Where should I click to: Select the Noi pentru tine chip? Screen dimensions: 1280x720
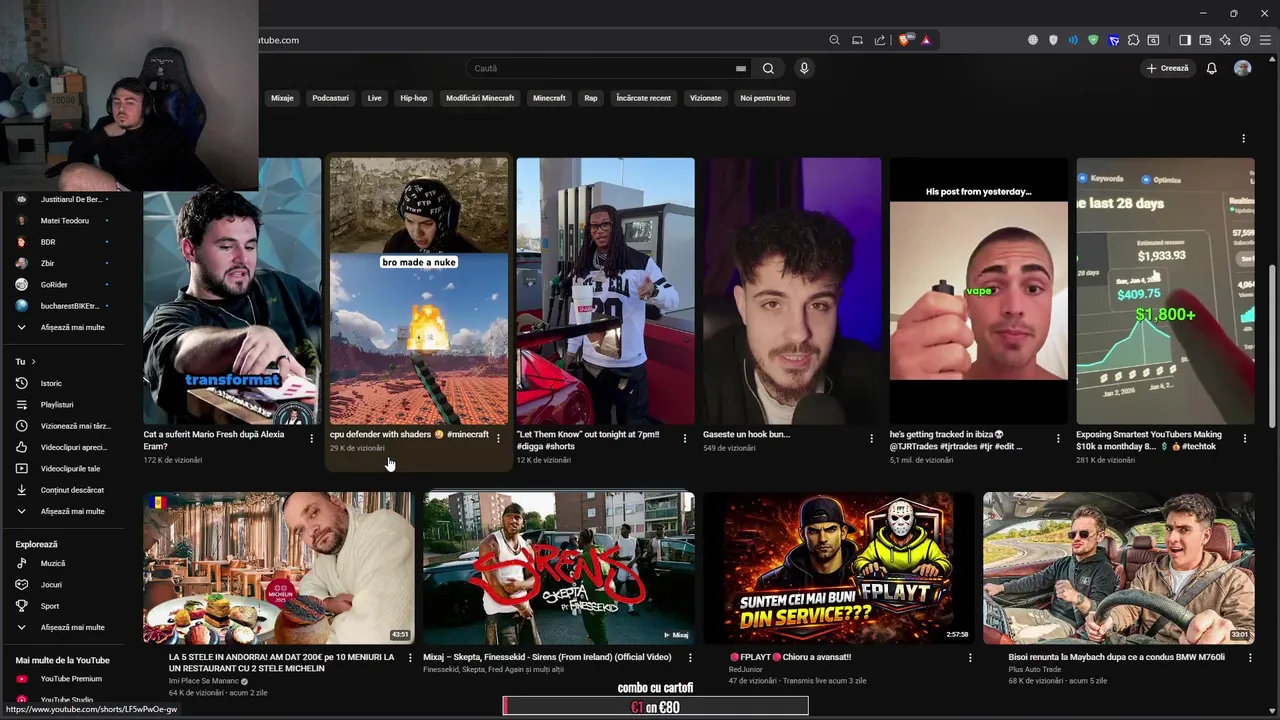coord(765,98)
